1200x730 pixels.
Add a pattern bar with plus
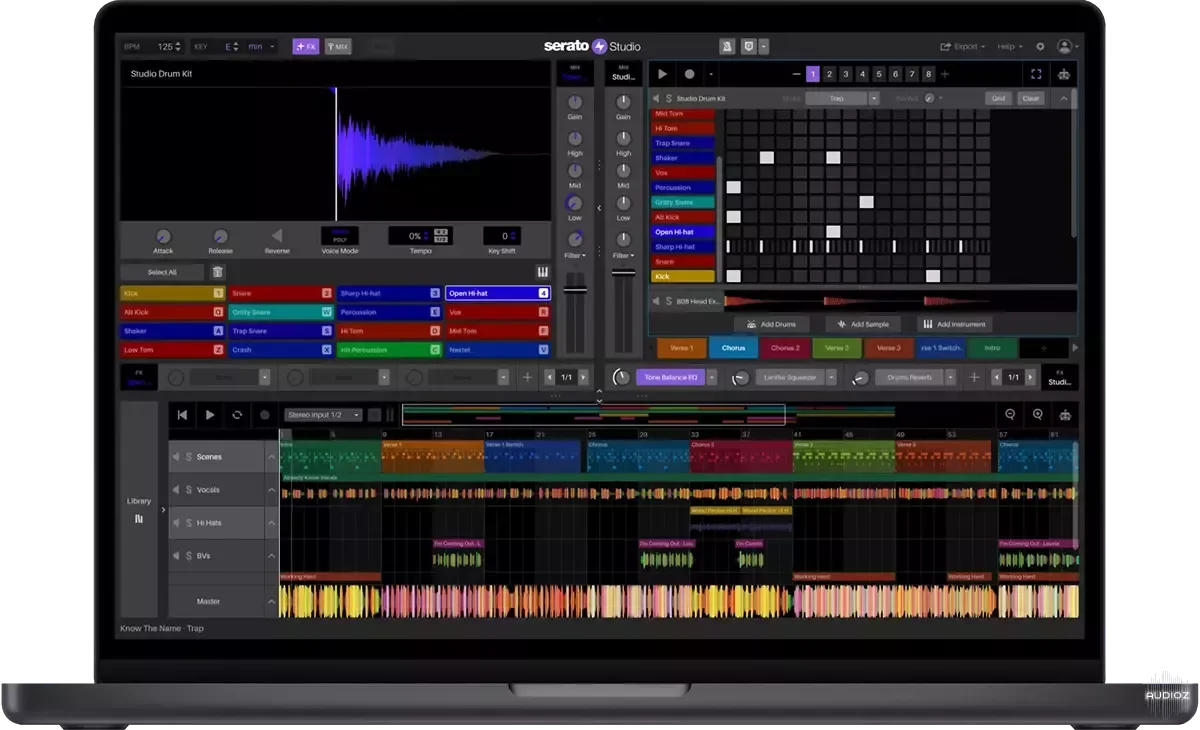(945, 74)
